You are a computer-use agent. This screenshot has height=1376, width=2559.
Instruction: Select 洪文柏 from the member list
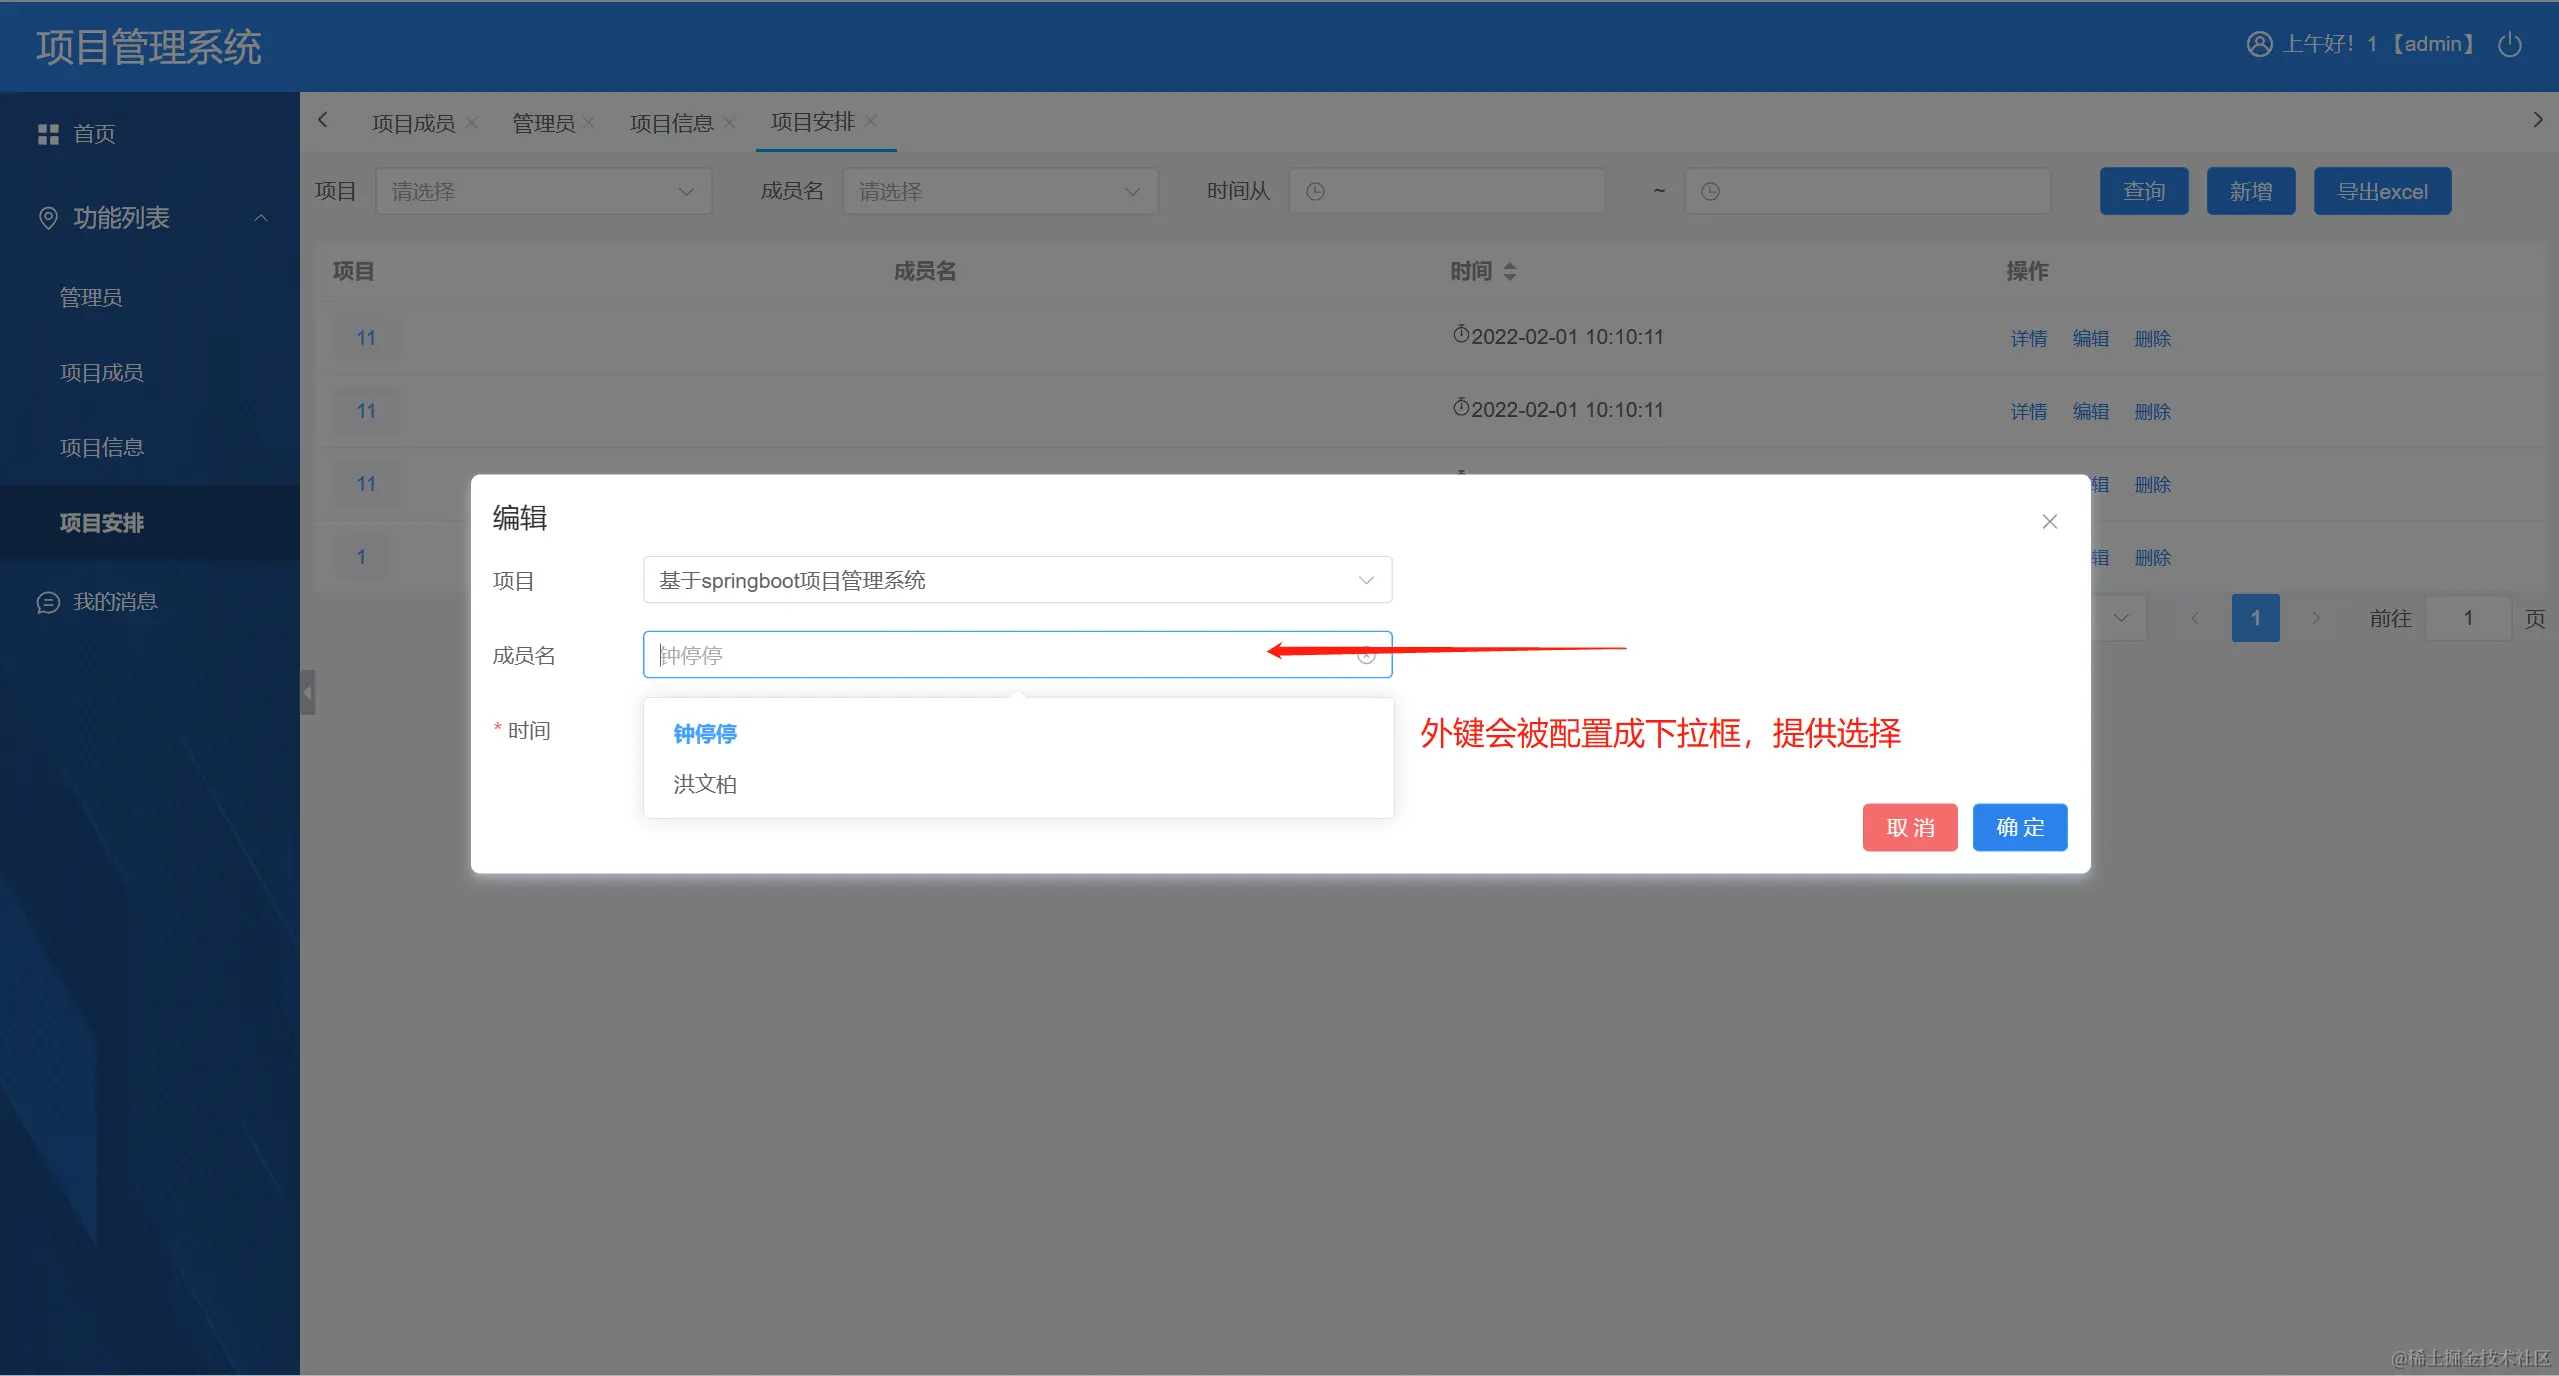tap(705, 784)
